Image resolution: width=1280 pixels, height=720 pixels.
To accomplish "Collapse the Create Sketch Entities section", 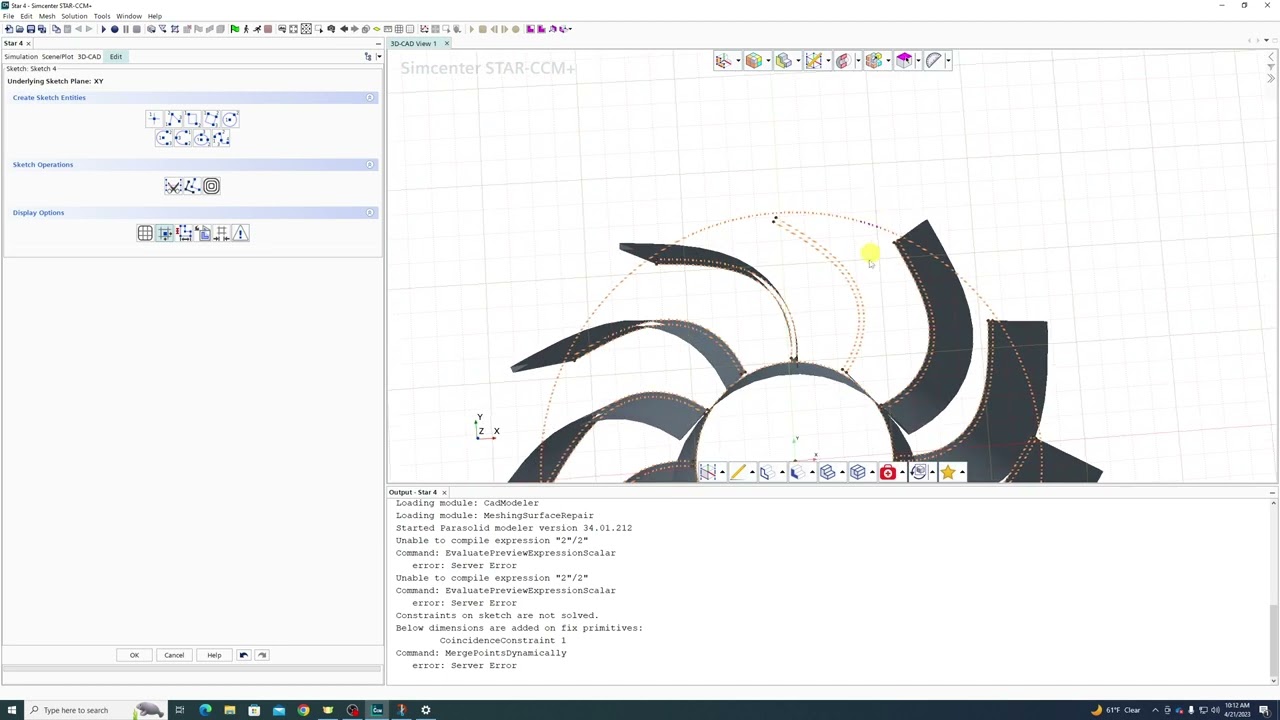I will click(370, 98).
